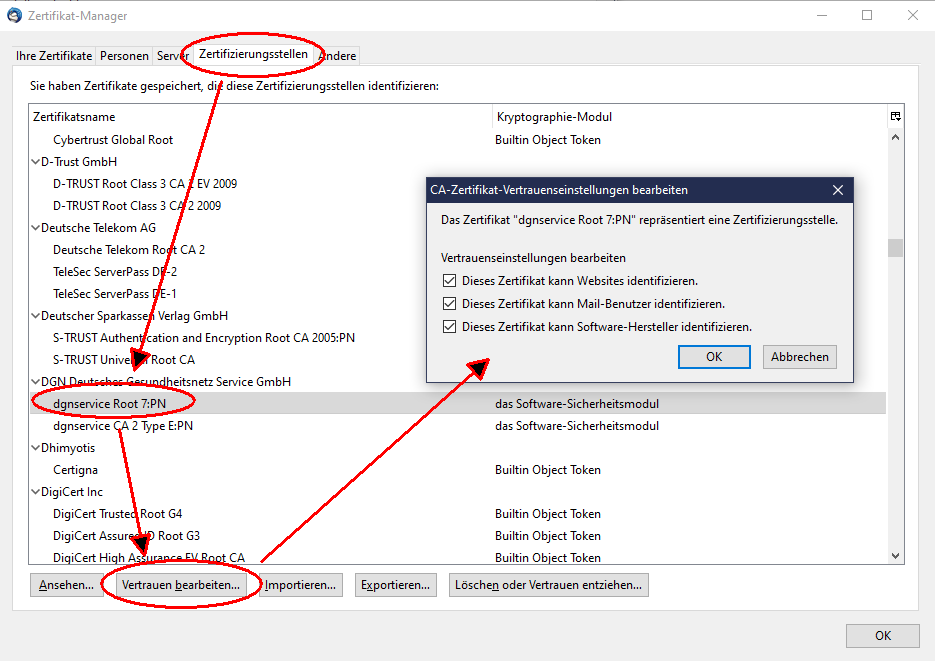Collapse the D-Trust GmbH group
Screen dimensions: 935x661
36,162
